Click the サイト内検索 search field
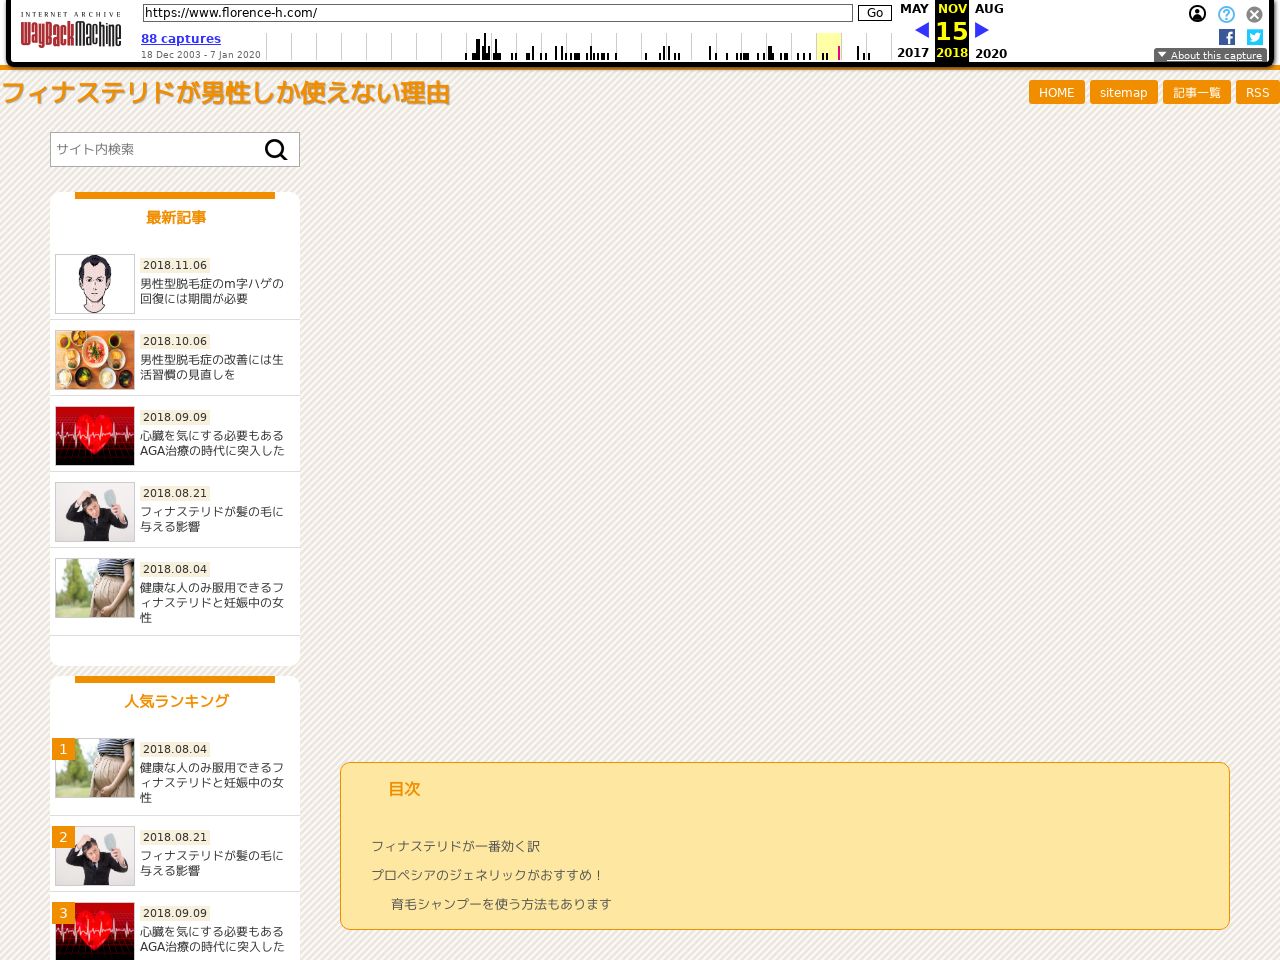Screen dimensions: 1280x960 click(155, 150)
